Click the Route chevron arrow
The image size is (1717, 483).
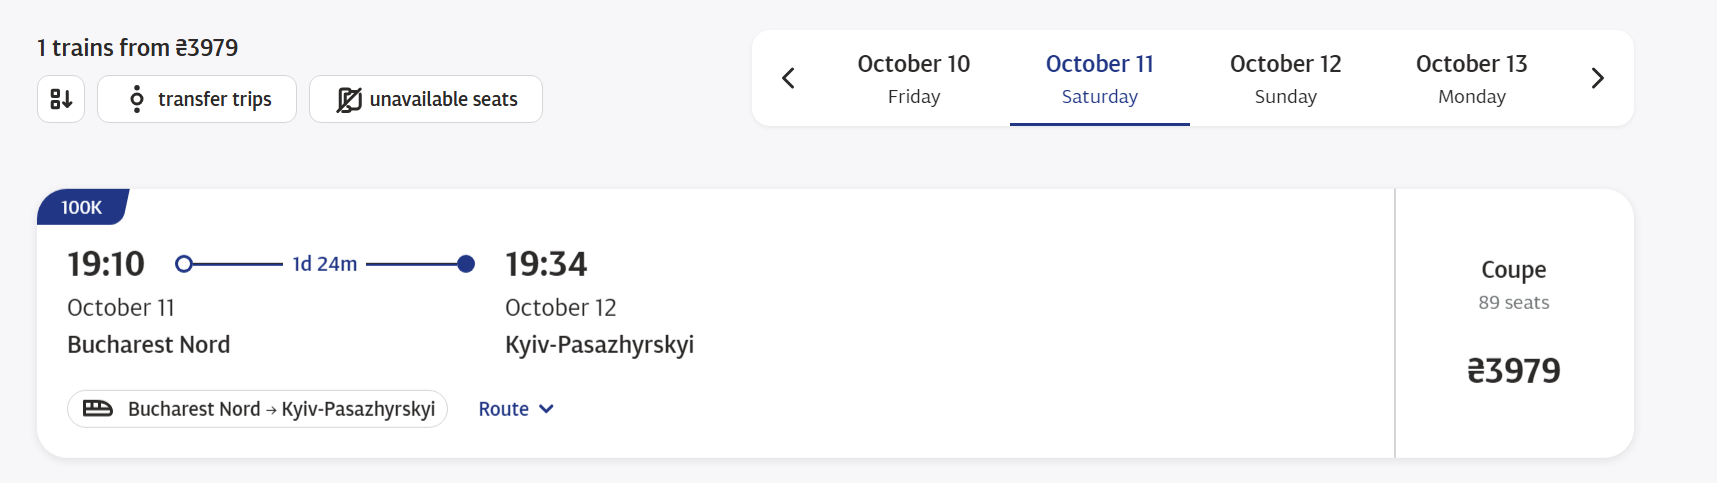point(546,409)
